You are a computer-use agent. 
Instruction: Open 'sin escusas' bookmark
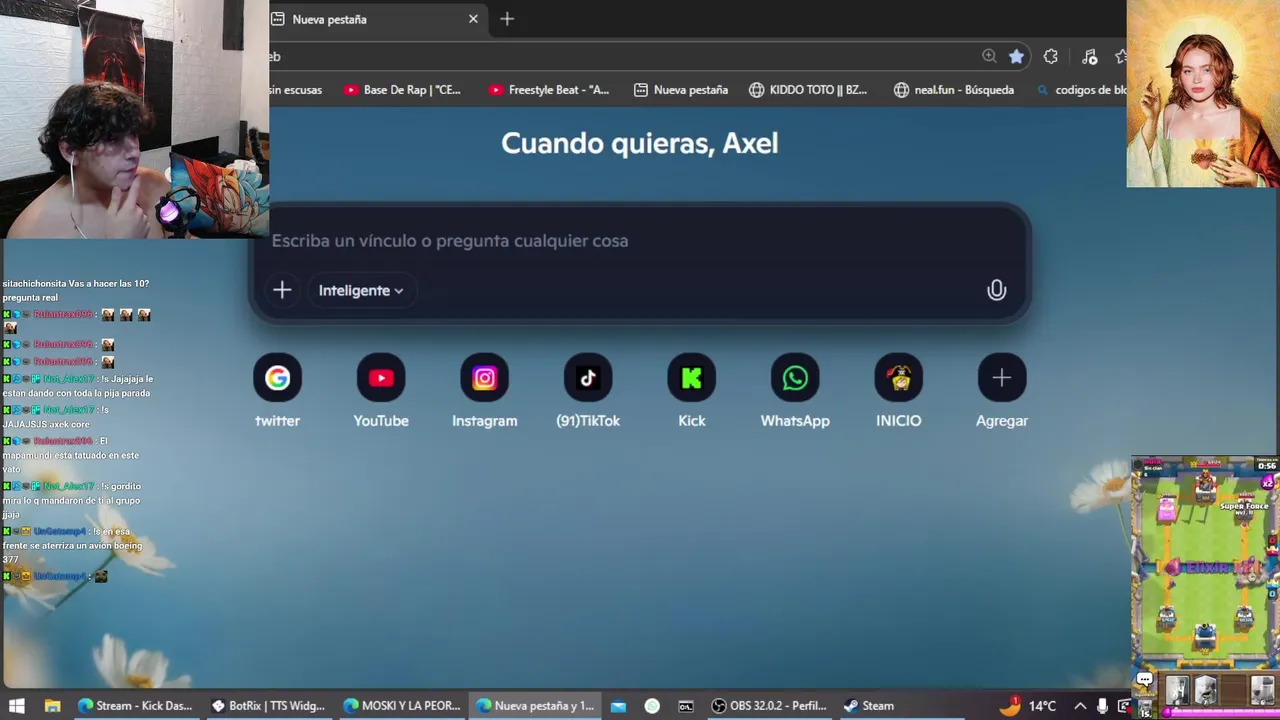(296, 90)
